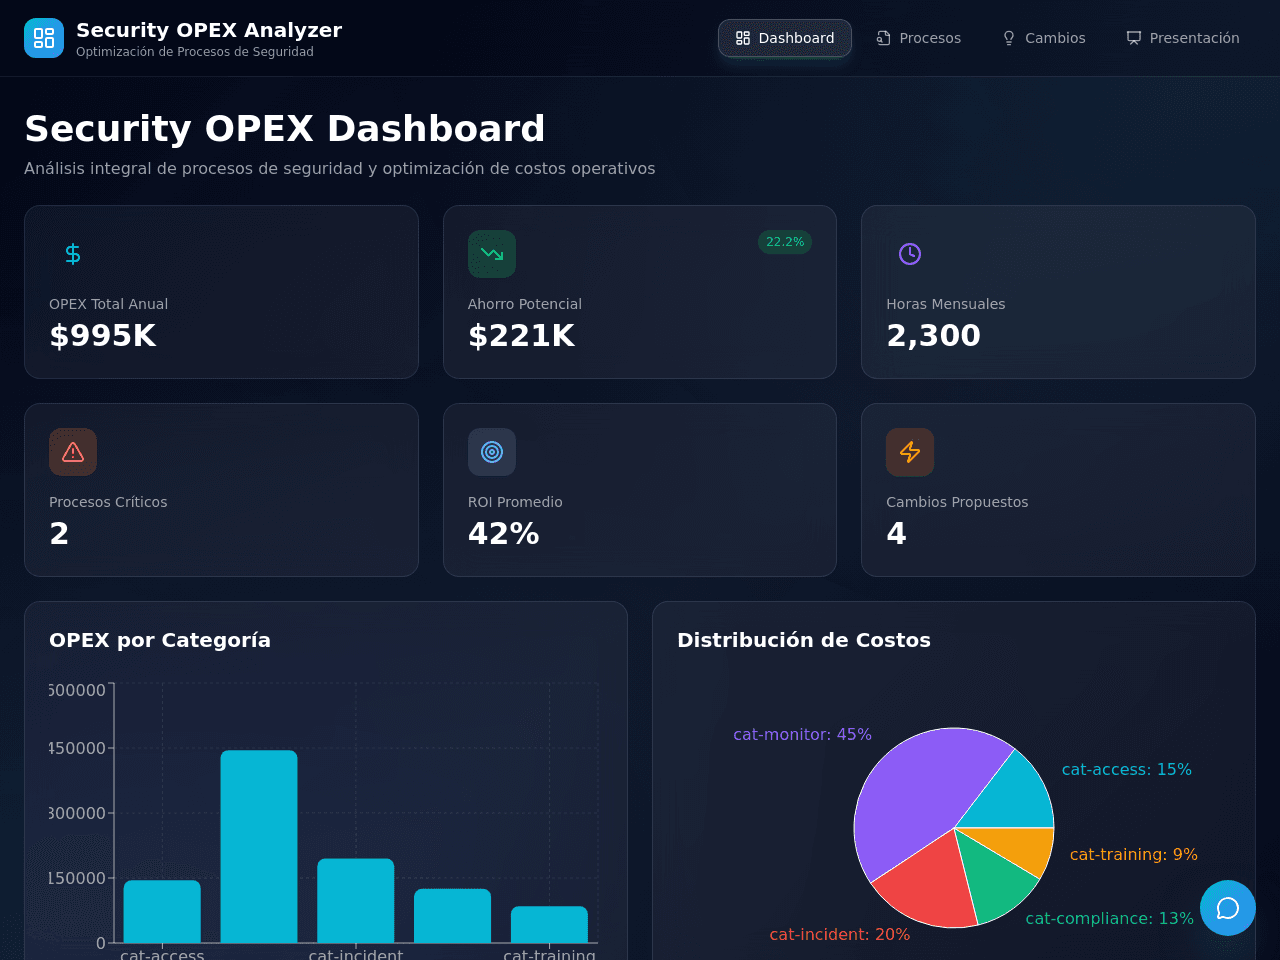Click the Dashboard tab grid icon
Viewport: 1280px width, 960px height.
tap(743, 38)
